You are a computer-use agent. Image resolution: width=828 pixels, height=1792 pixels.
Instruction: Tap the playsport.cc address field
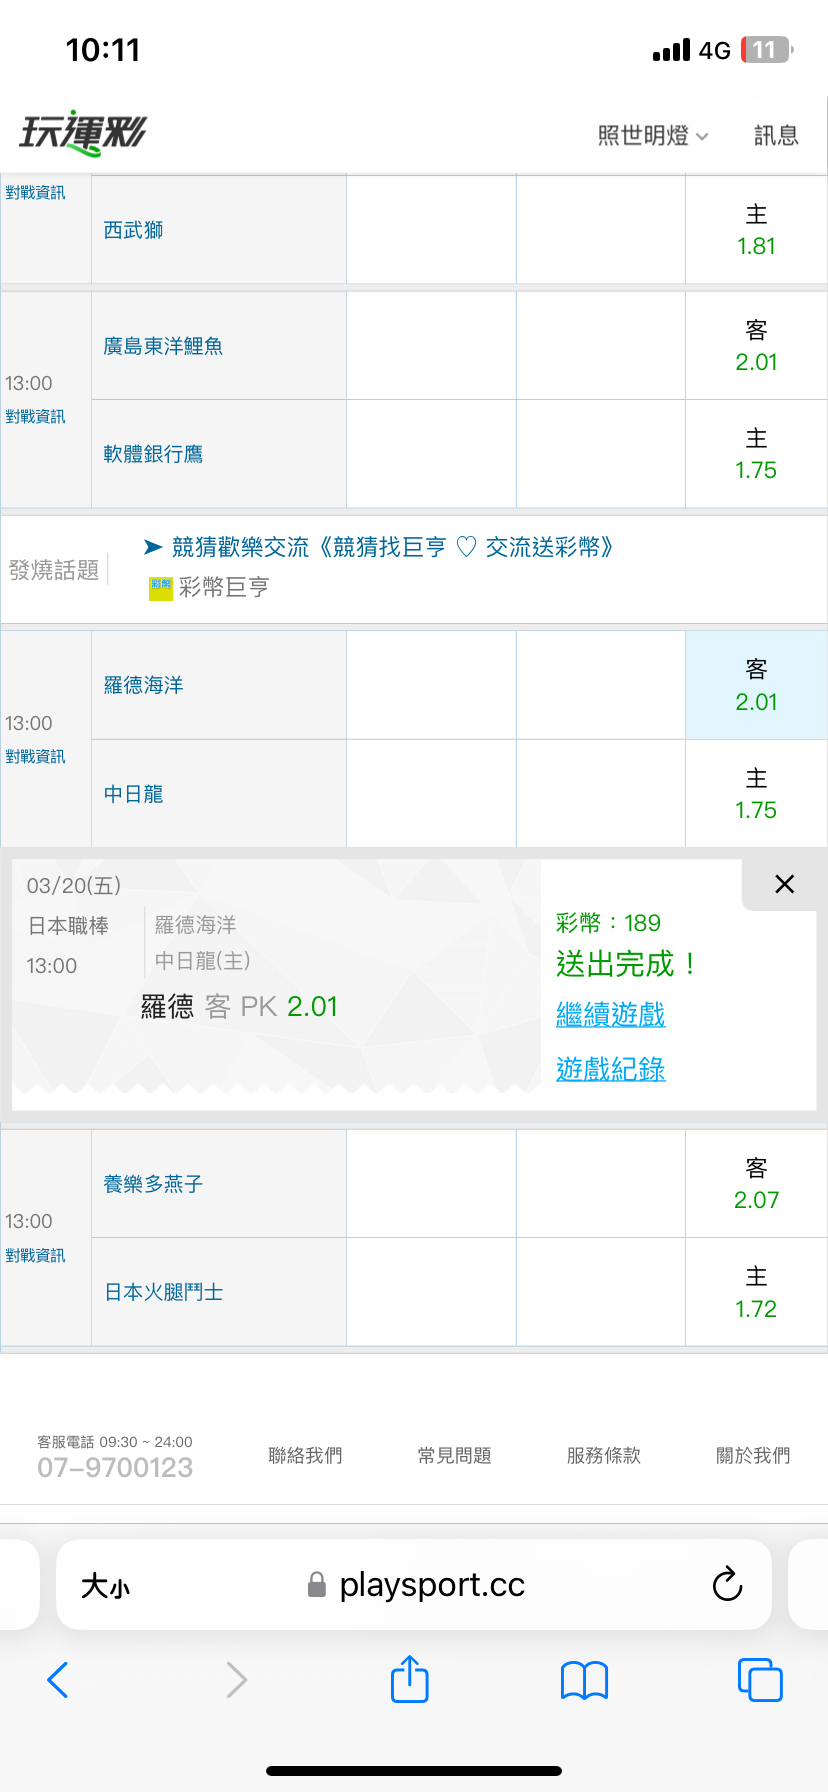[x=420, y=1585]
